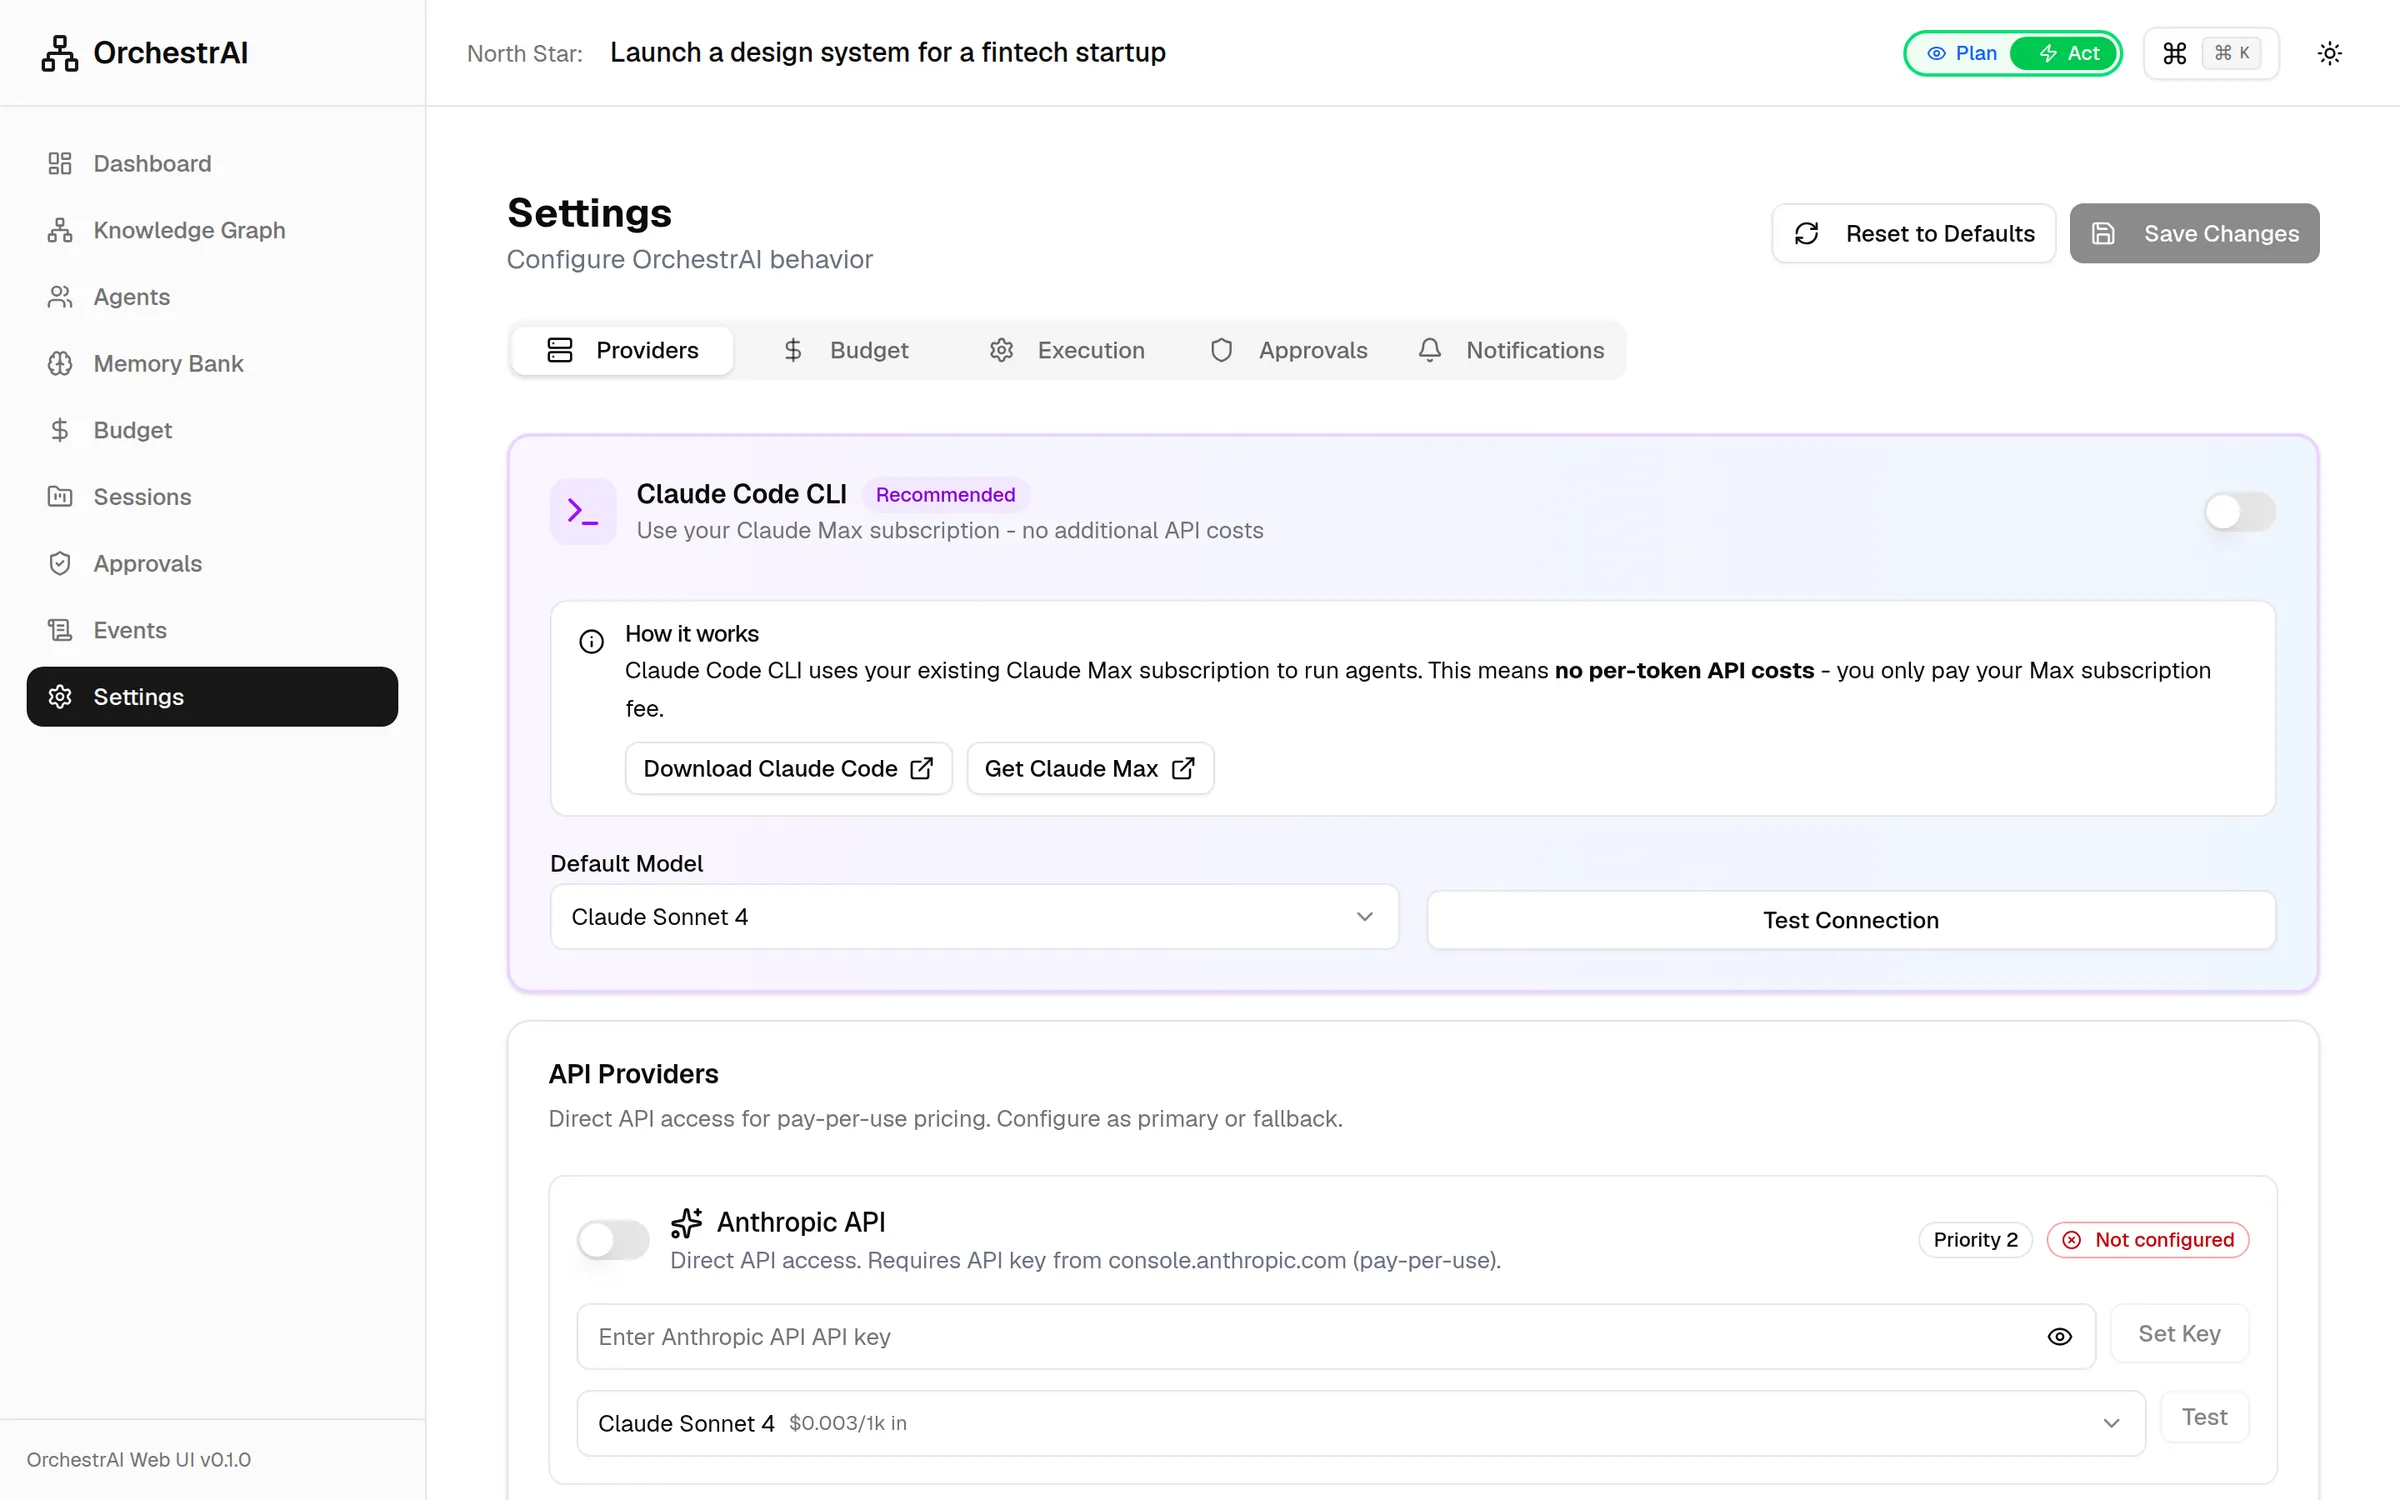Open the command palette ⌘K button
Image resolution: width=2400 pixels, height=1500 pixels.
coord(2211,53)
